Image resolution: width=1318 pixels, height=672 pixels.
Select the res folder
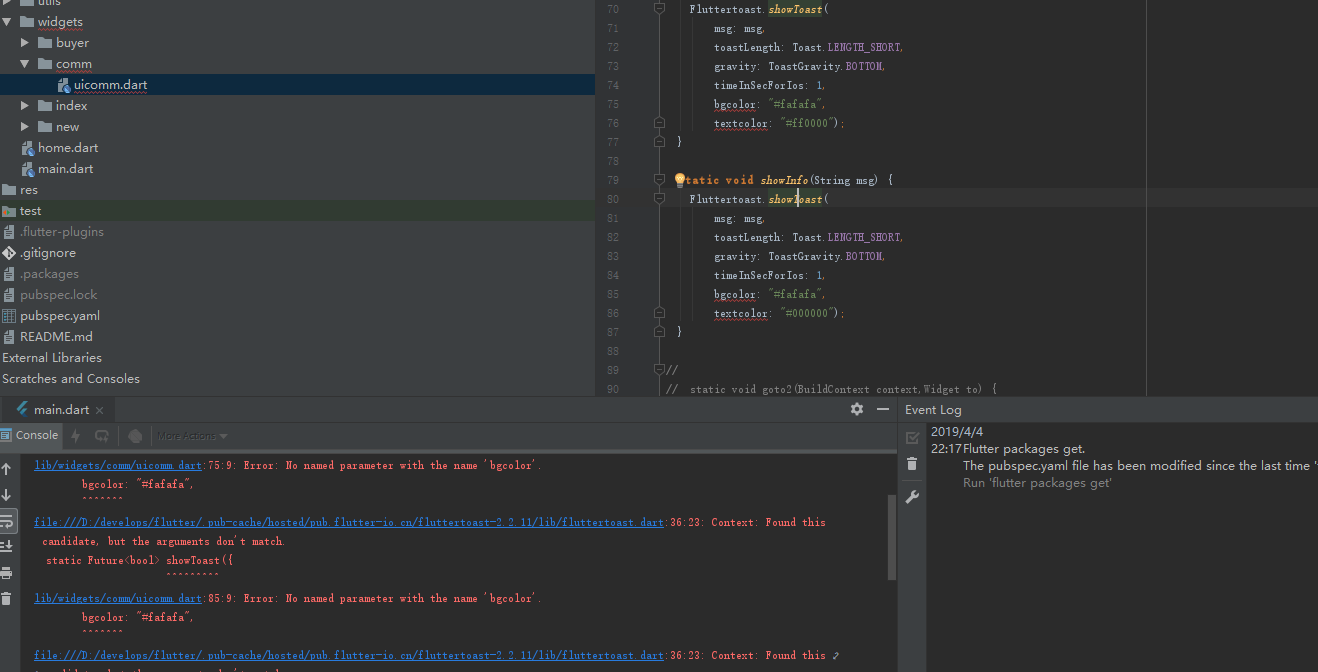pyautogui.click(x=29, y=190)
